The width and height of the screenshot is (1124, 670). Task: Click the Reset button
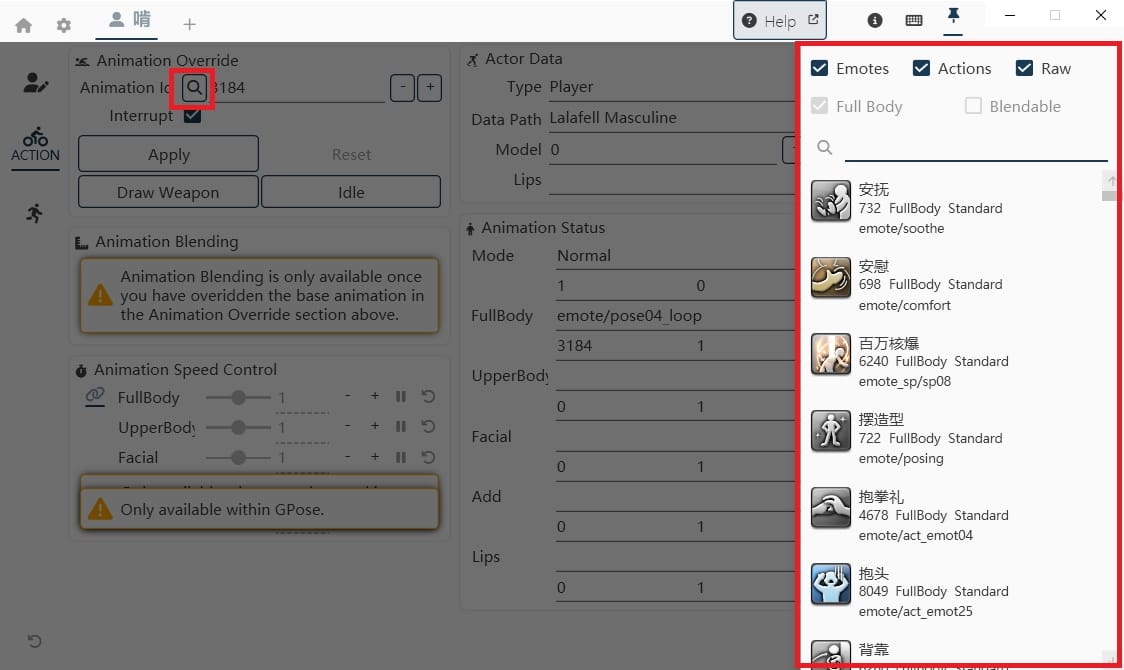351,154
